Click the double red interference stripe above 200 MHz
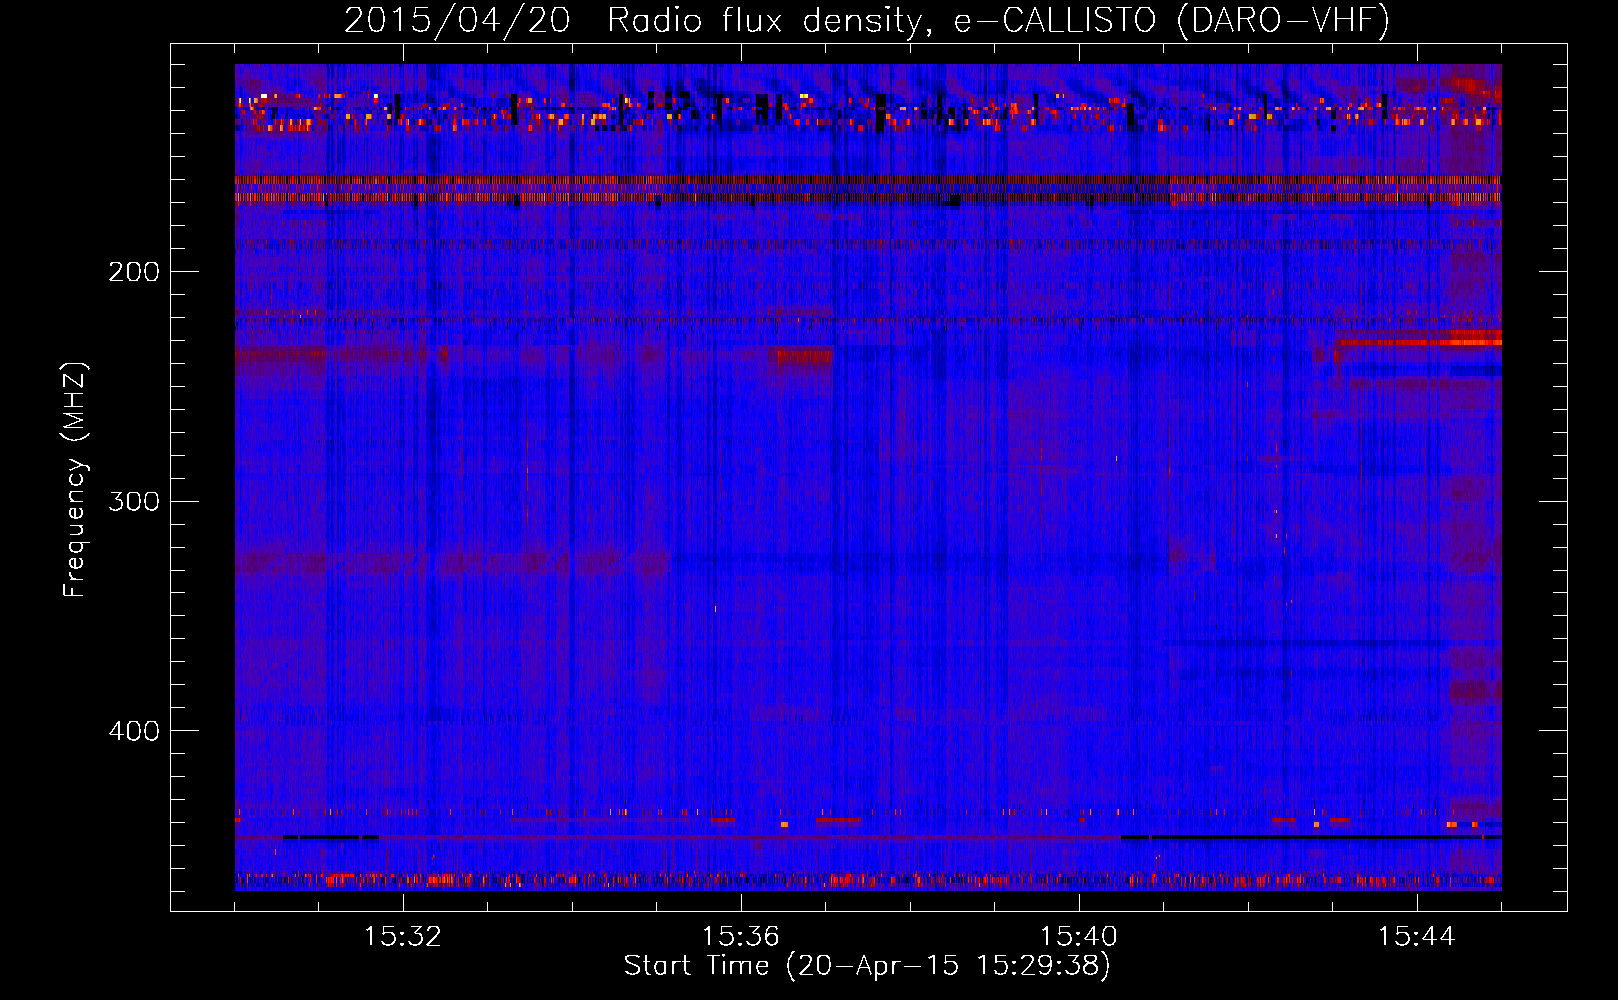 pyautogui.click(x=868, y=189)
